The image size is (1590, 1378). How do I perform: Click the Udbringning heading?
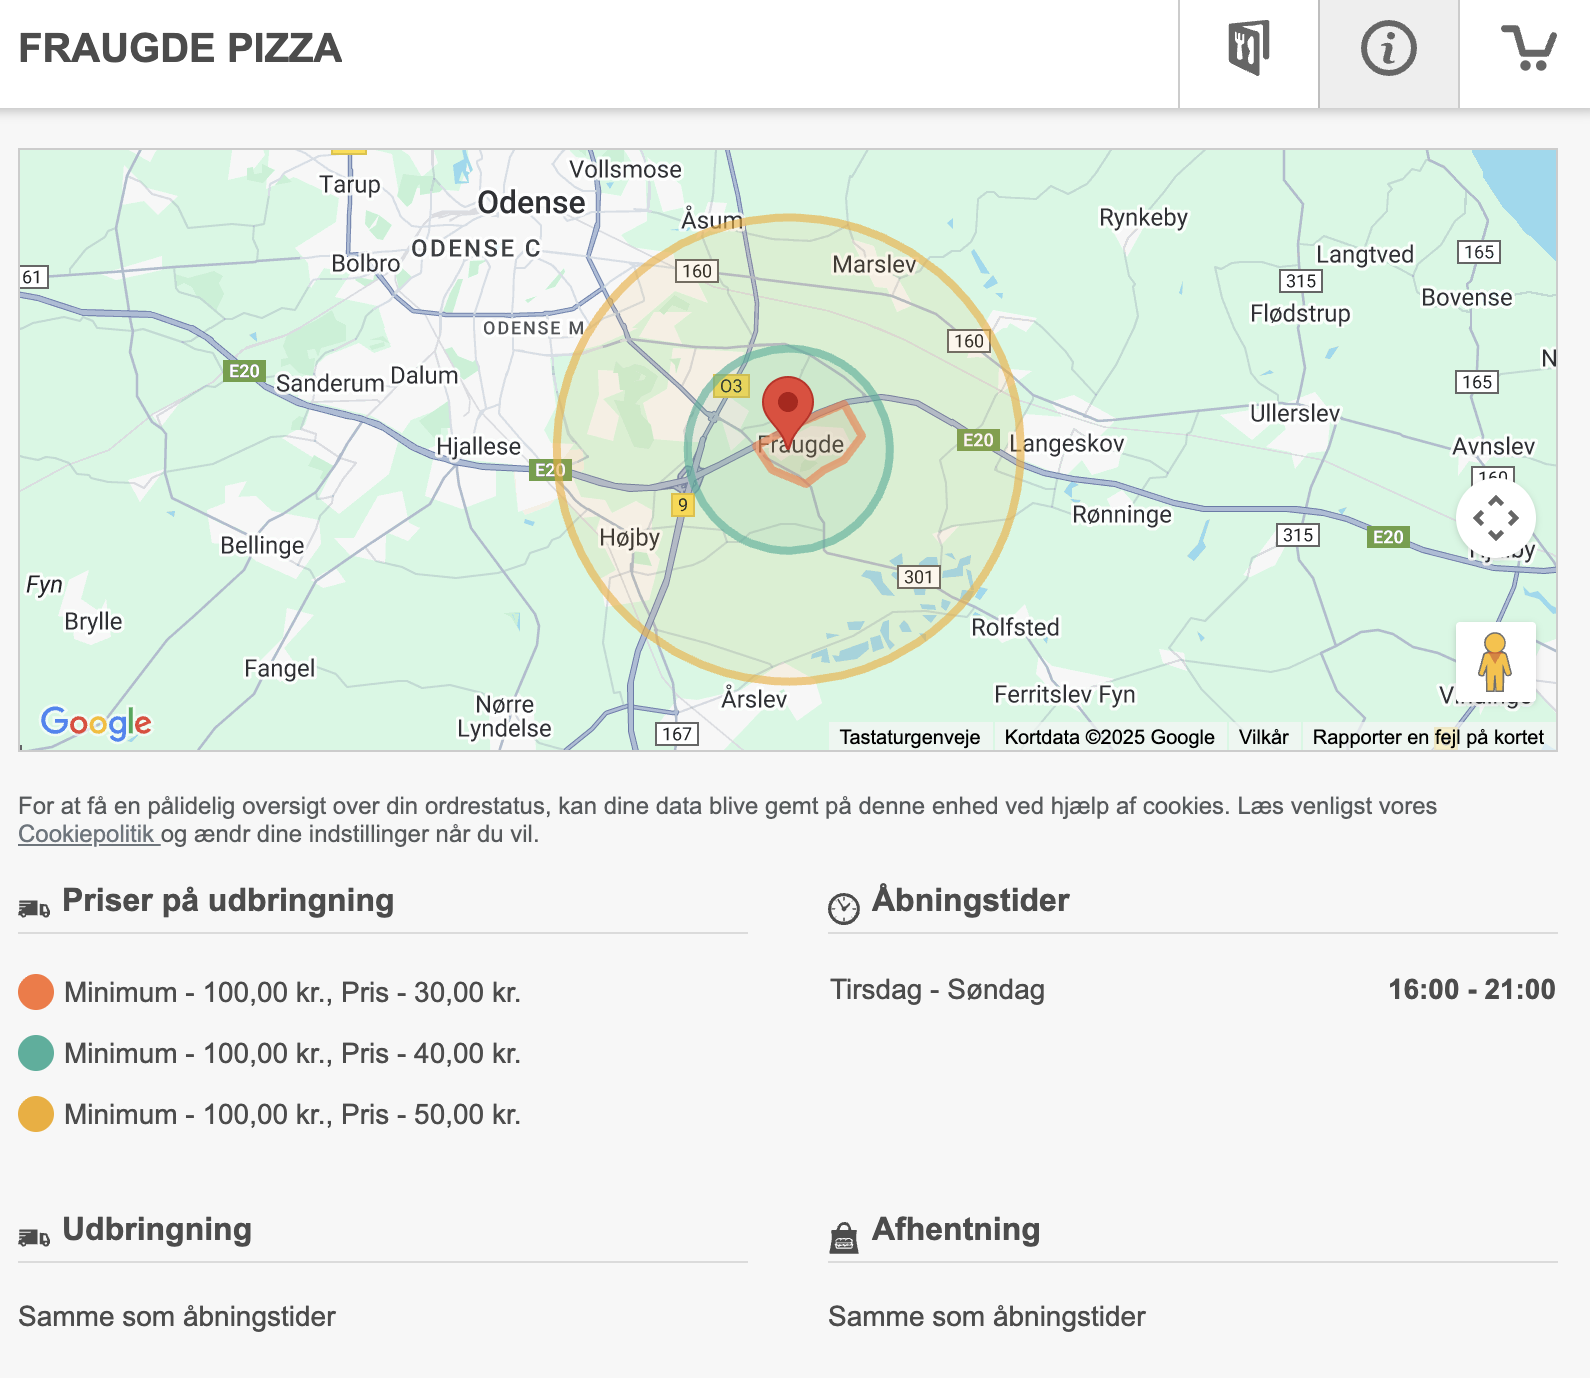pyautogui.click(x=157, y=1229)
